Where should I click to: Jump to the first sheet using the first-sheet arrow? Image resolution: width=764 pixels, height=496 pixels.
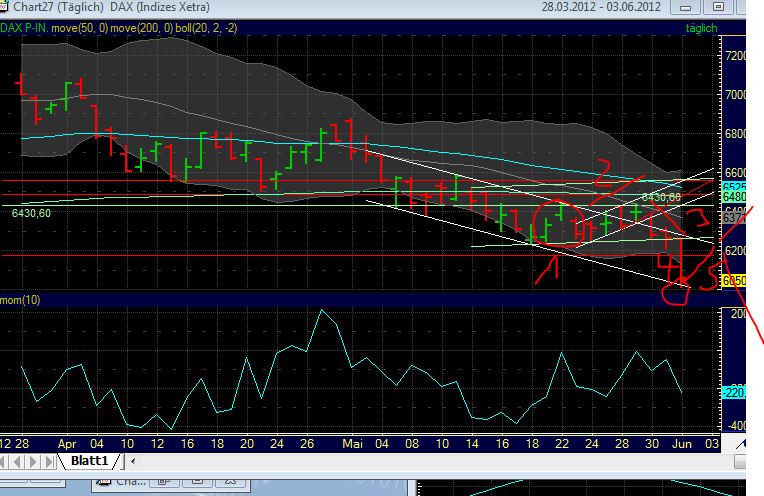tap(4, 461)
